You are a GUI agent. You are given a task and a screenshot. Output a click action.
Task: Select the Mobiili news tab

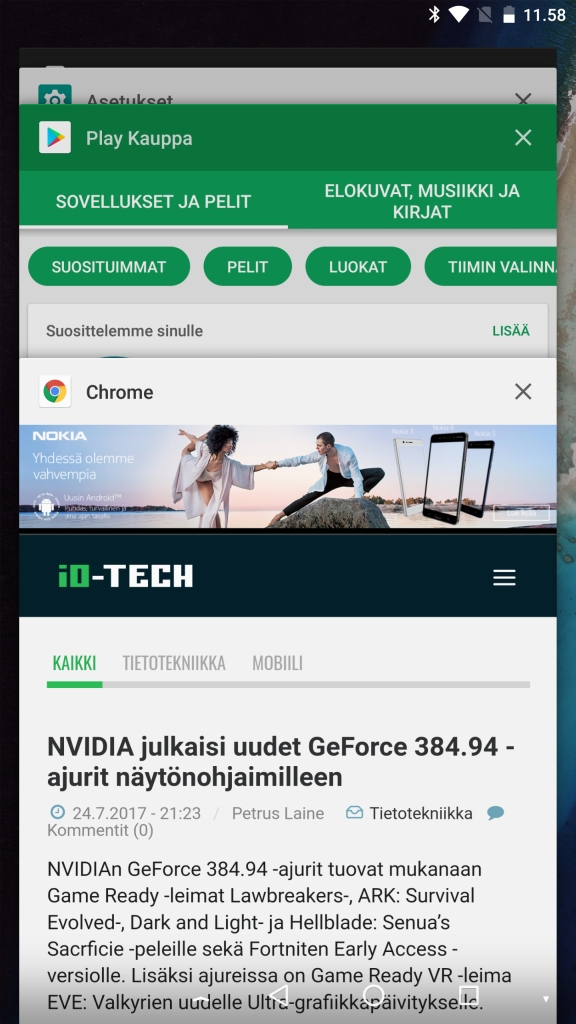(277, 664)
